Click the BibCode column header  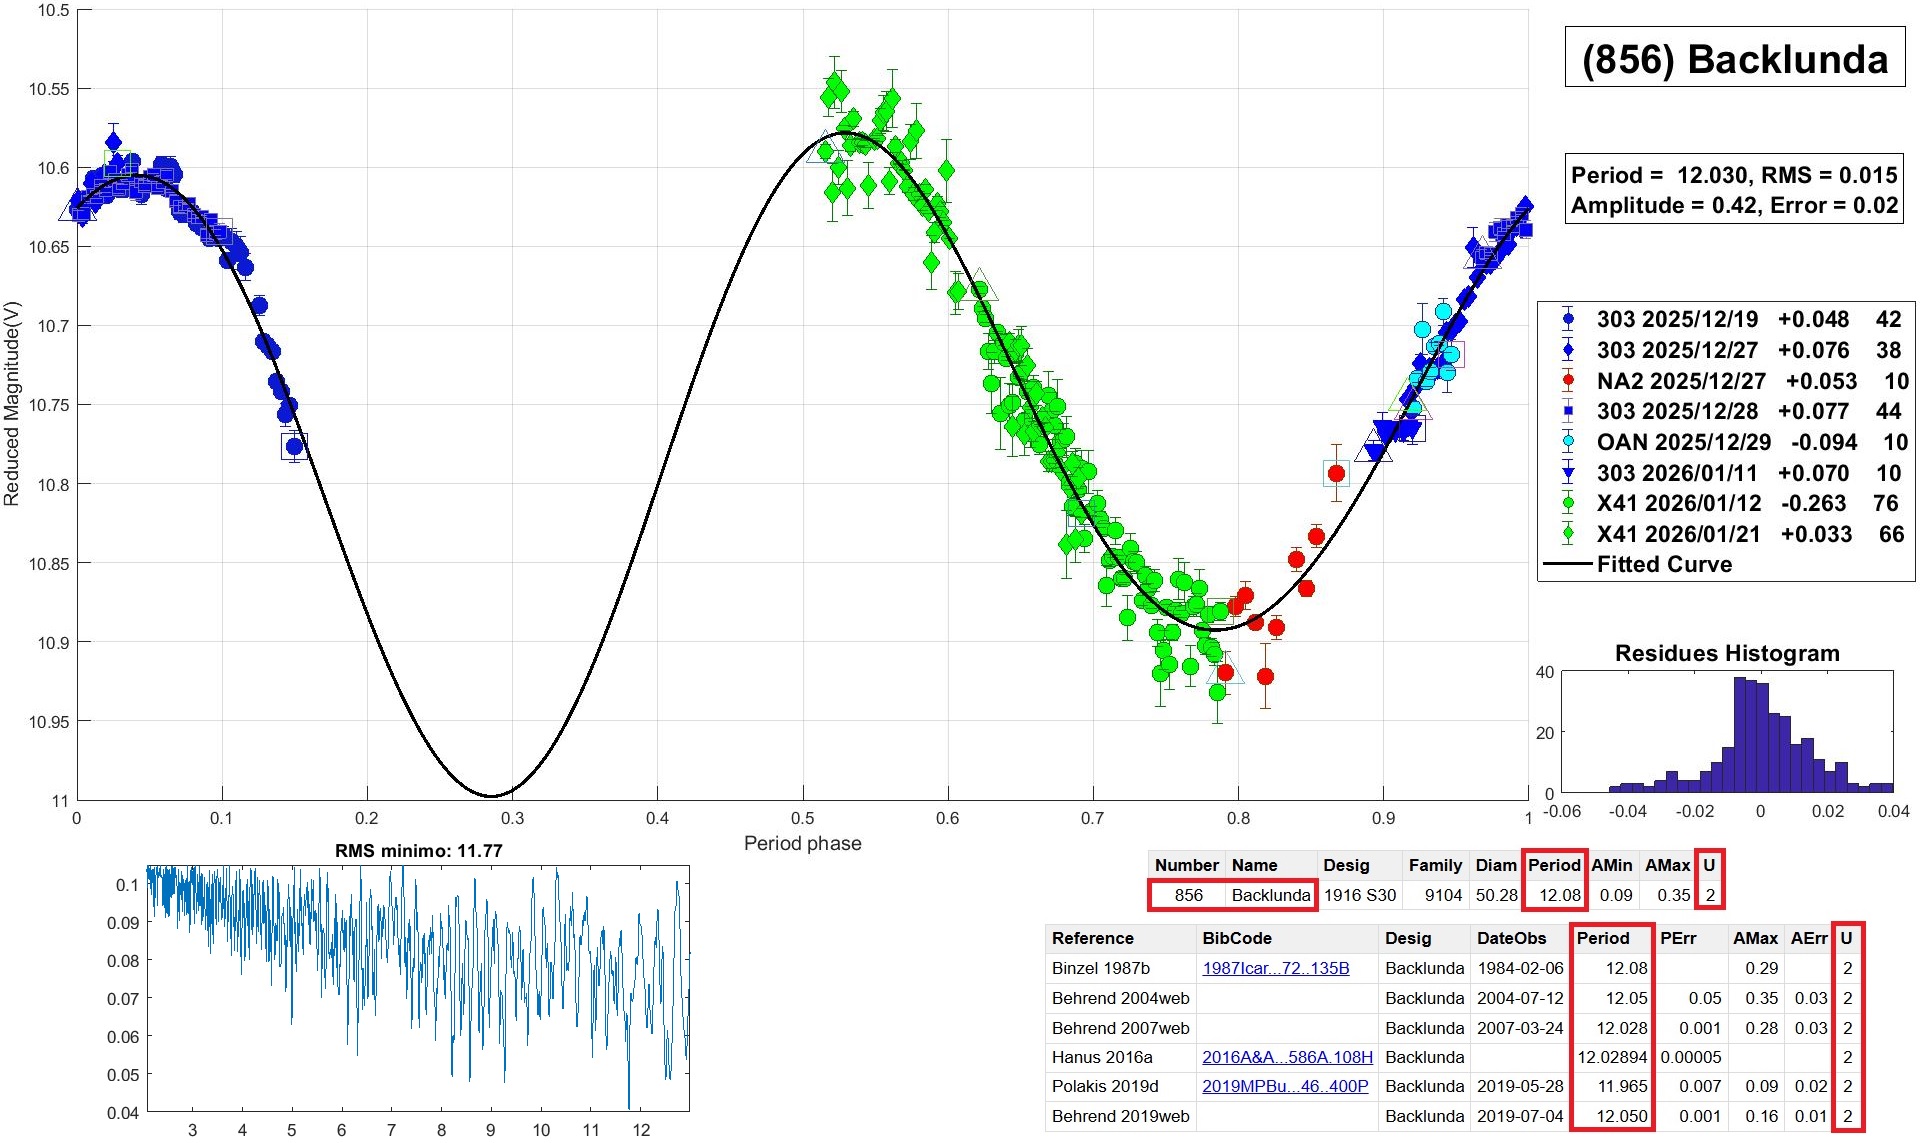tap(1237, 938)
